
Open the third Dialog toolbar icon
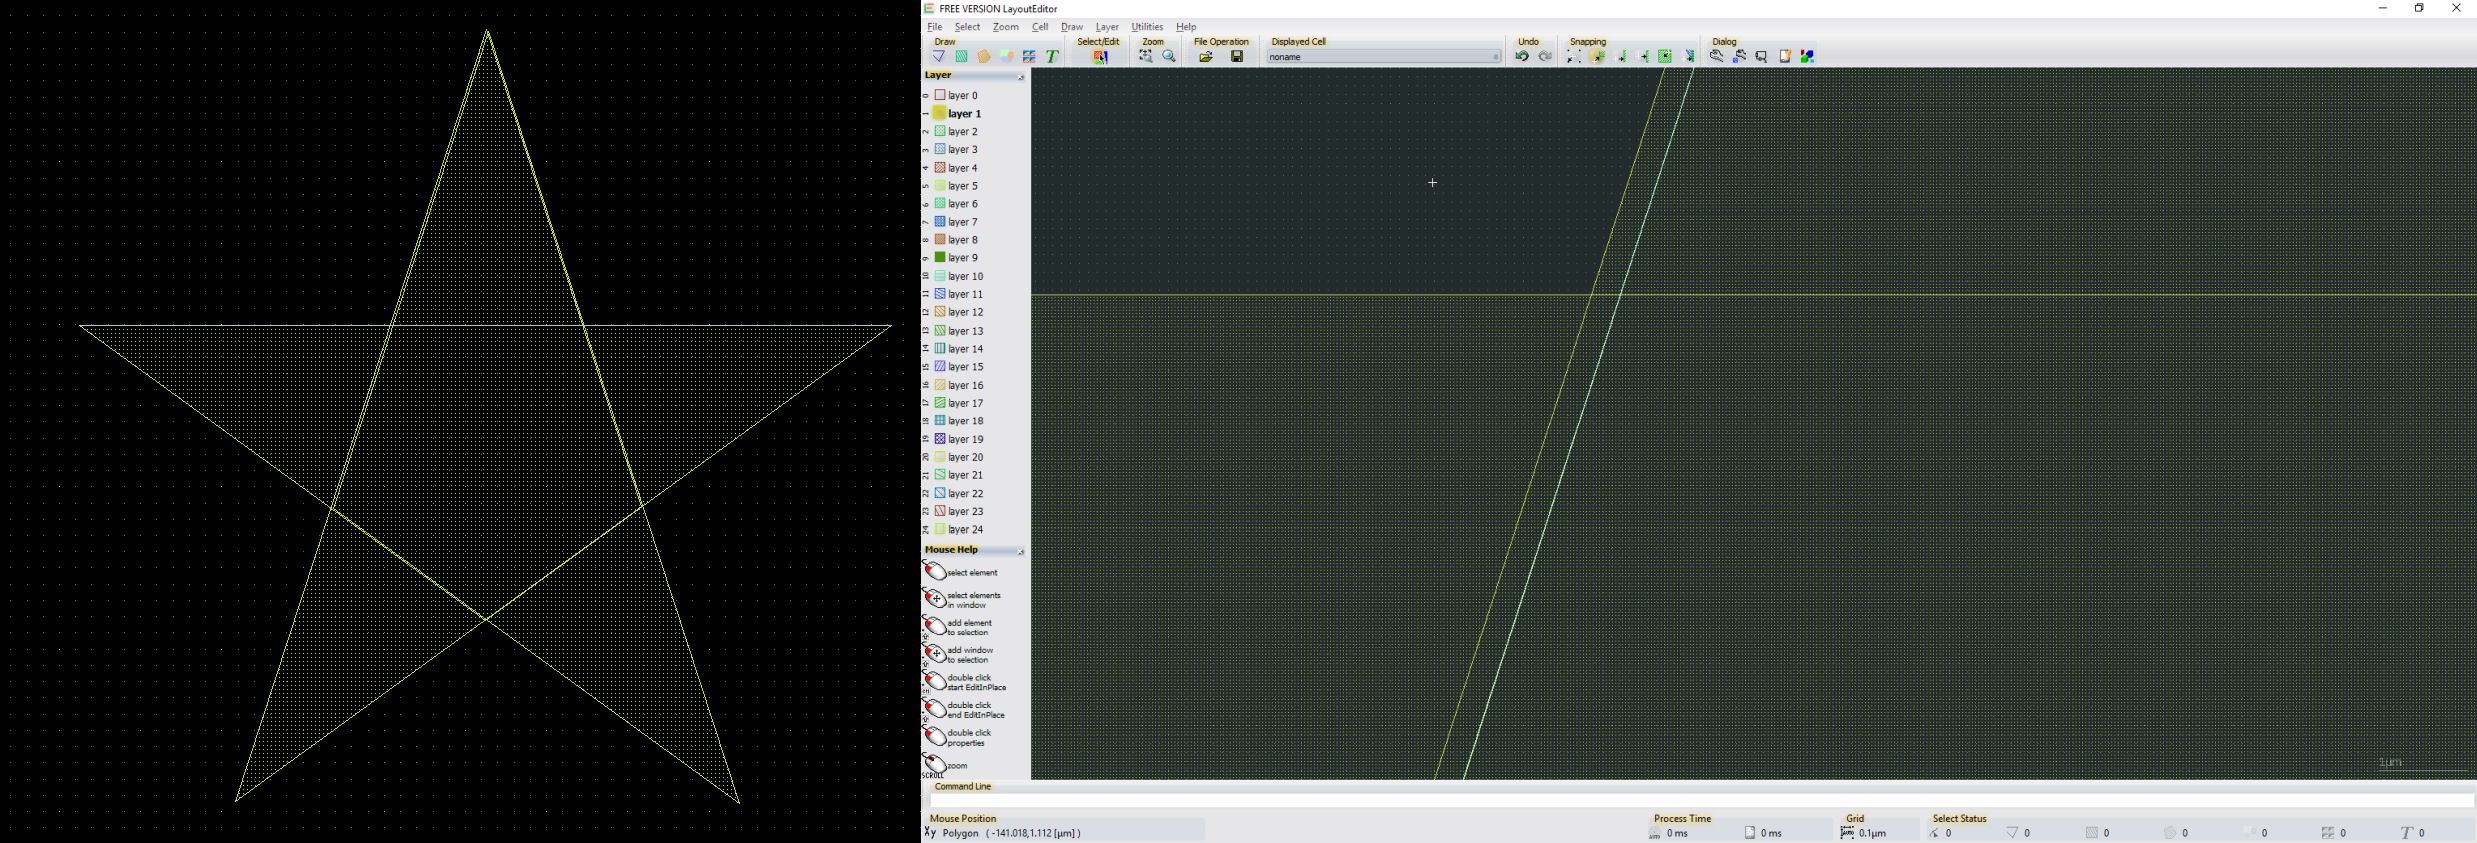tap(1762, 57)
